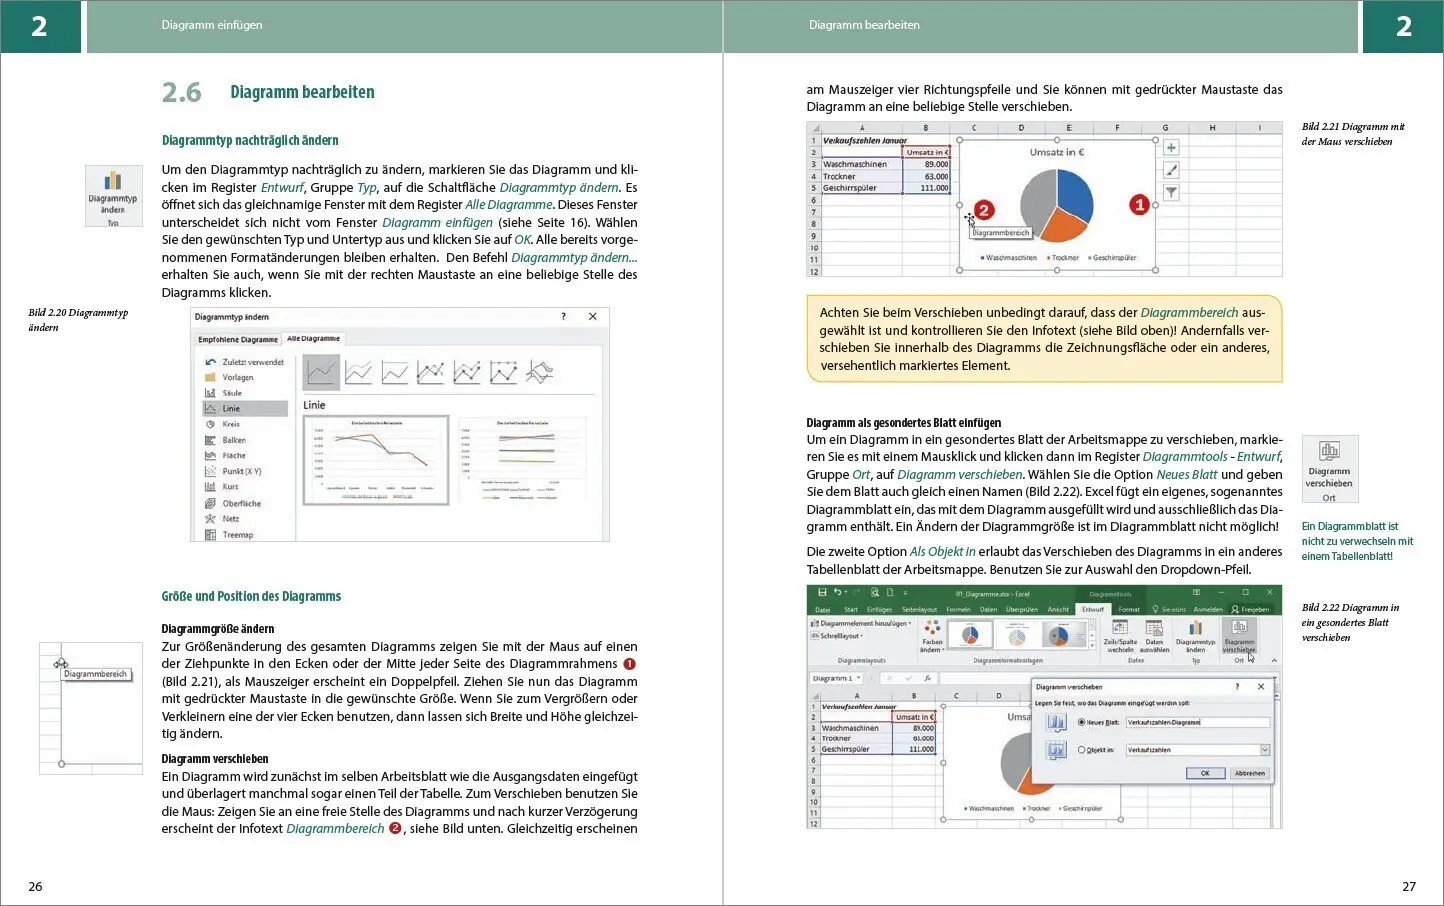Click the undo arrow in Excel quick access
The image size is (1444, 906).
[x=837, y=592]
